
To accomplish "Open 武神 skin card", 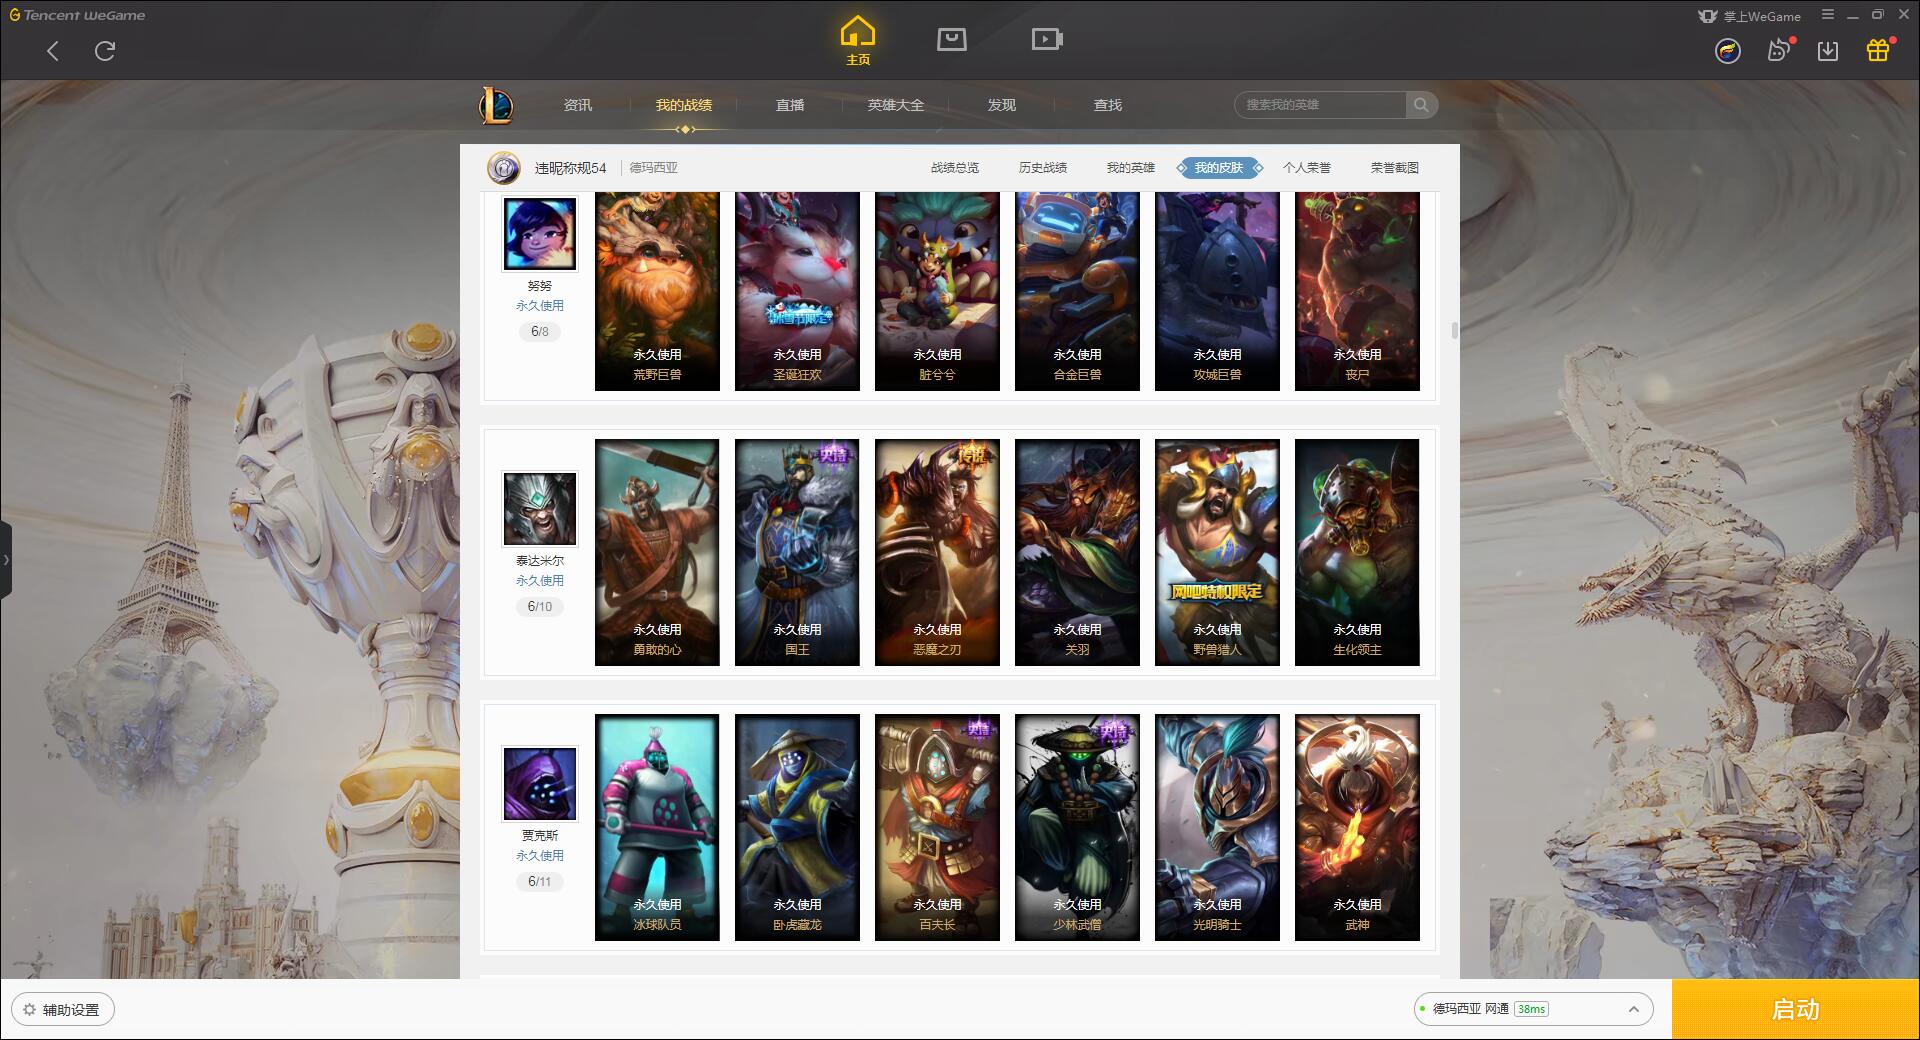I will pos(1357,827).
